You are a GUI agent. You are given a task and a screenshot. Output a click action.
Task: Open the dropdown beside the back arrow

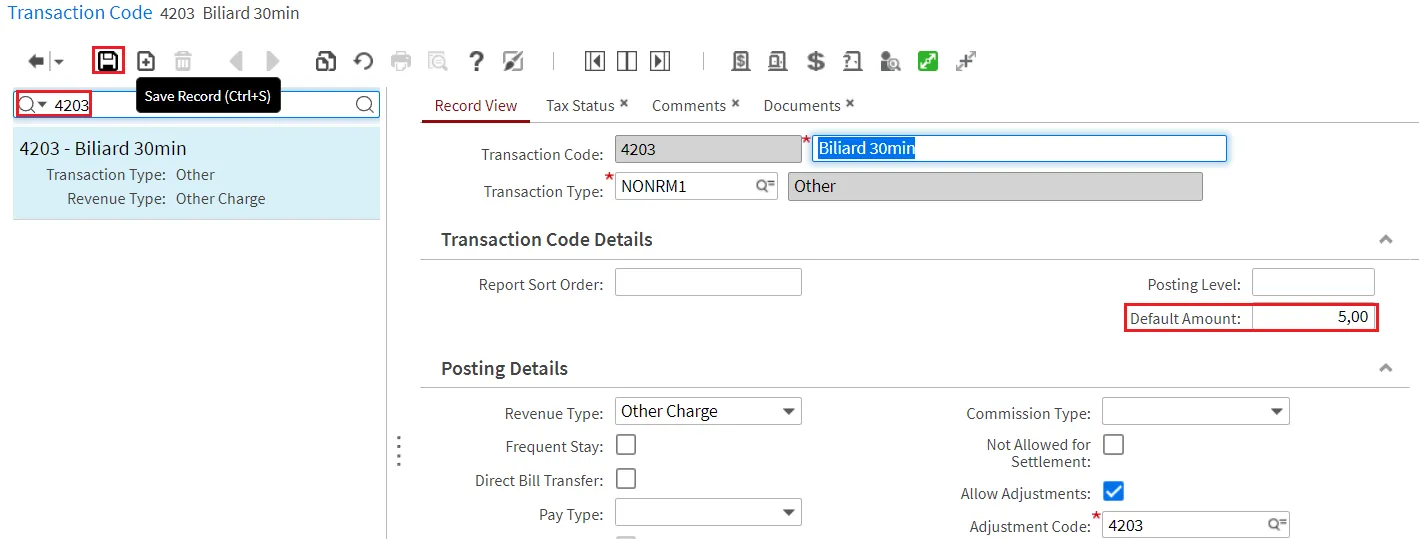coord(58,62)
